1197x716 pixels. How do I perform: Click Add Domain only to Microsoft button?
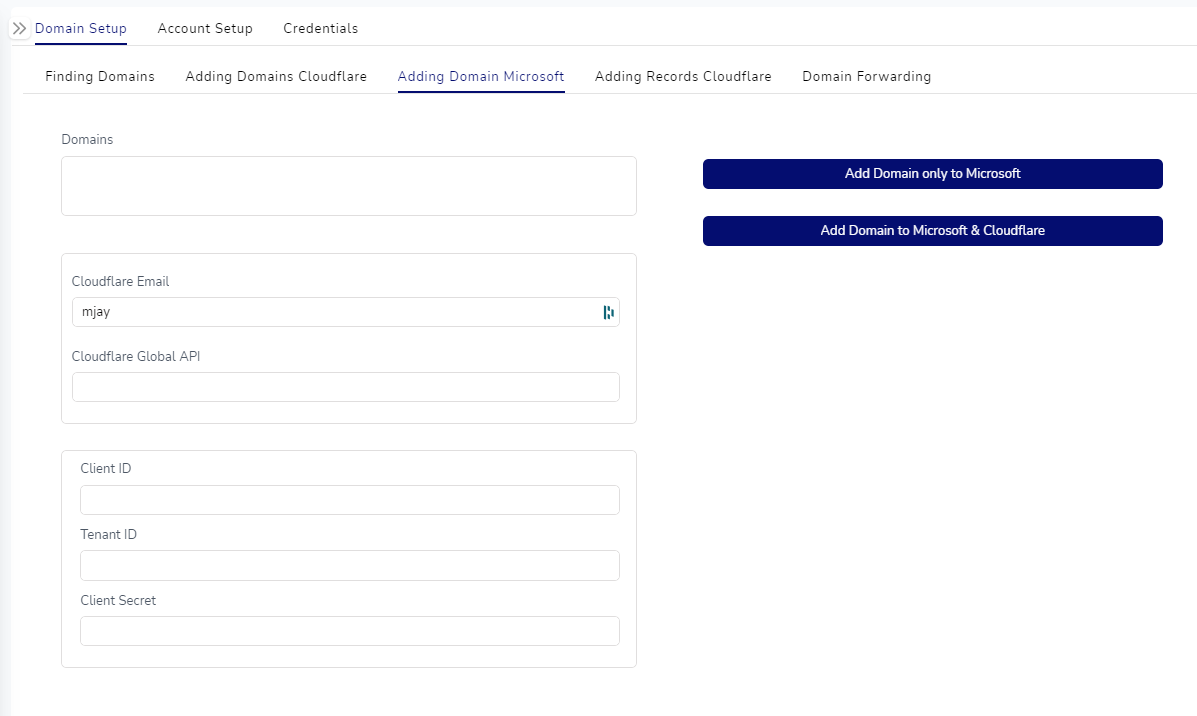coord(933,174)
